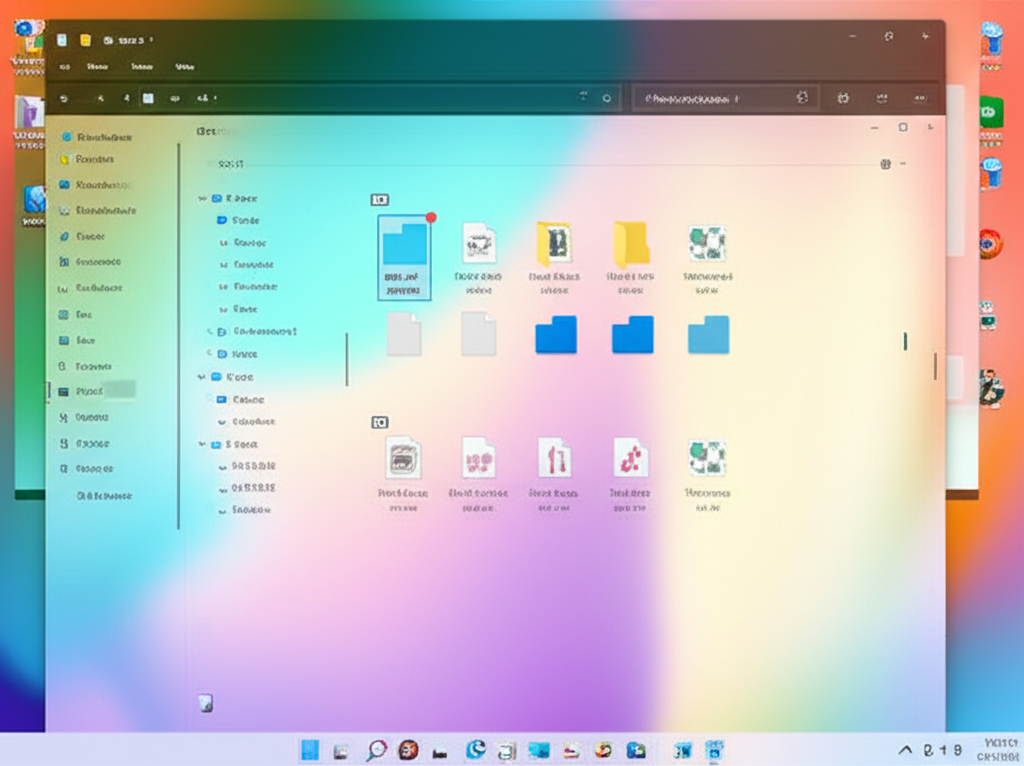The width and height of the screenshot is (1024, 766).
Task: Click the Back arrow in the navigation toolbar
Action: pyautogui.click(x=65, y=99)
